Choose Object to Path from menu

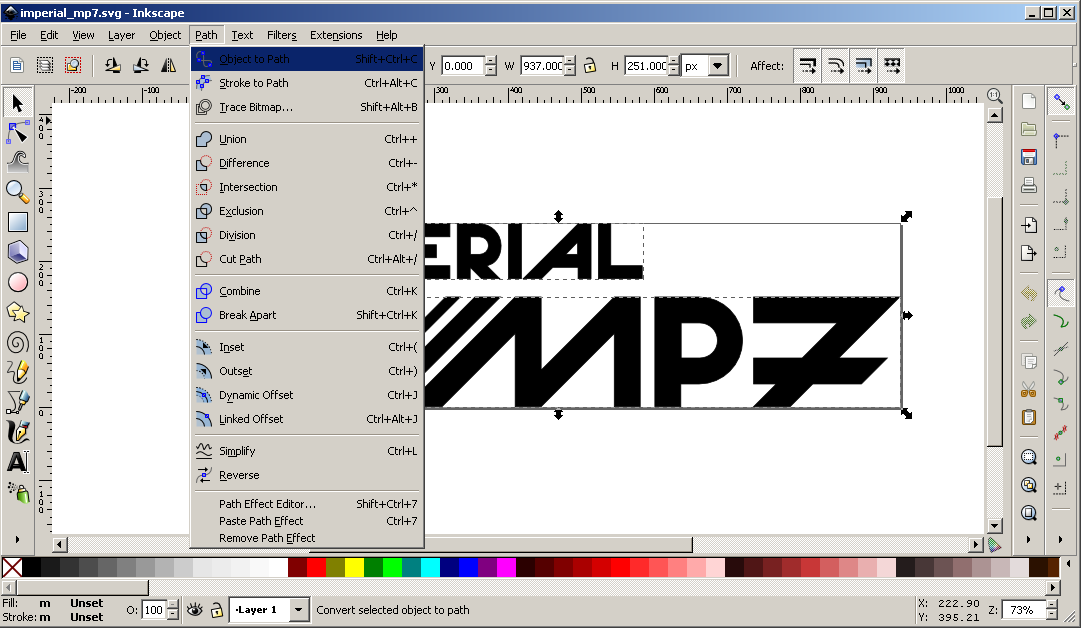coord(254,59)
